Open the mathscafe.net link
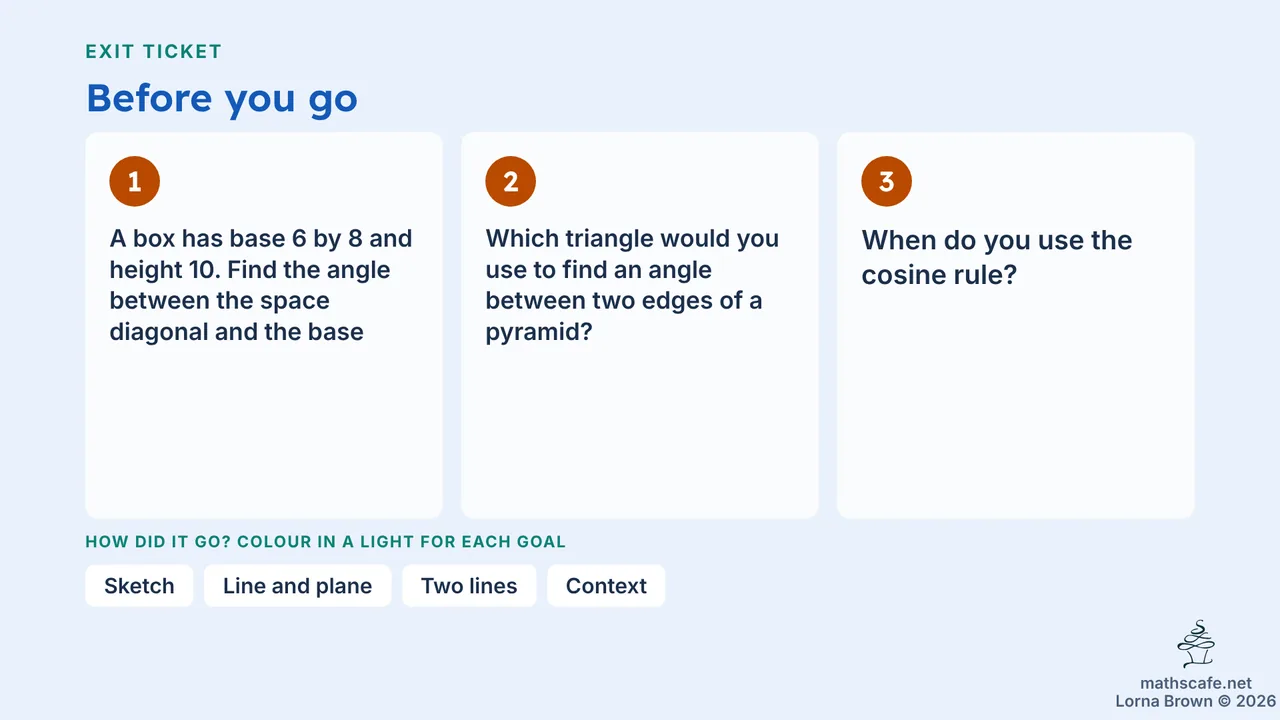This screenshot has height=720, width=1280. click(1196, 684)
